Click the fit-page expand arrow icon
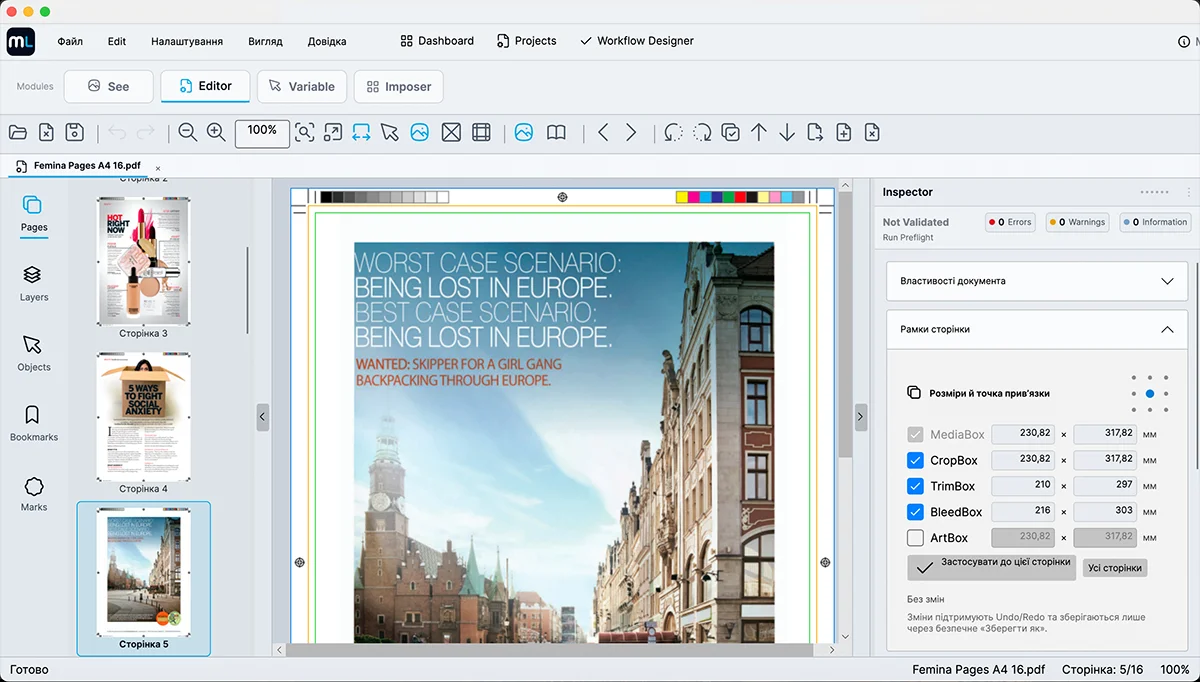The height and width of the screenshot is (682, 1200). (x=333, y=132)
